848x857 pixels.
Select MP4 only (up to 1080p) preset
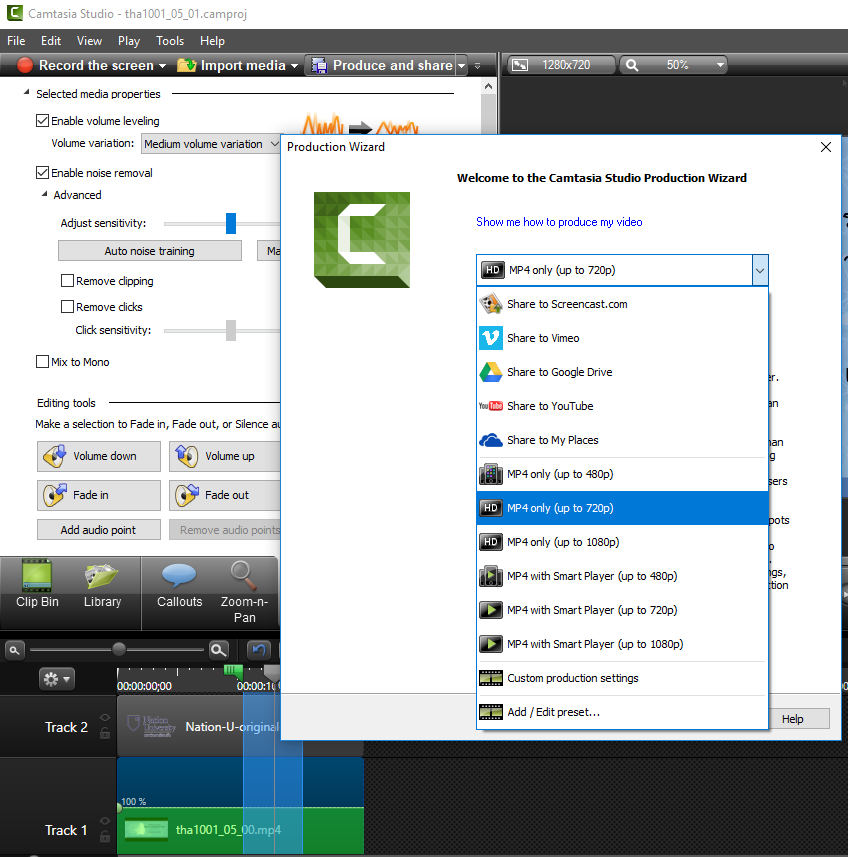[562, 542]
